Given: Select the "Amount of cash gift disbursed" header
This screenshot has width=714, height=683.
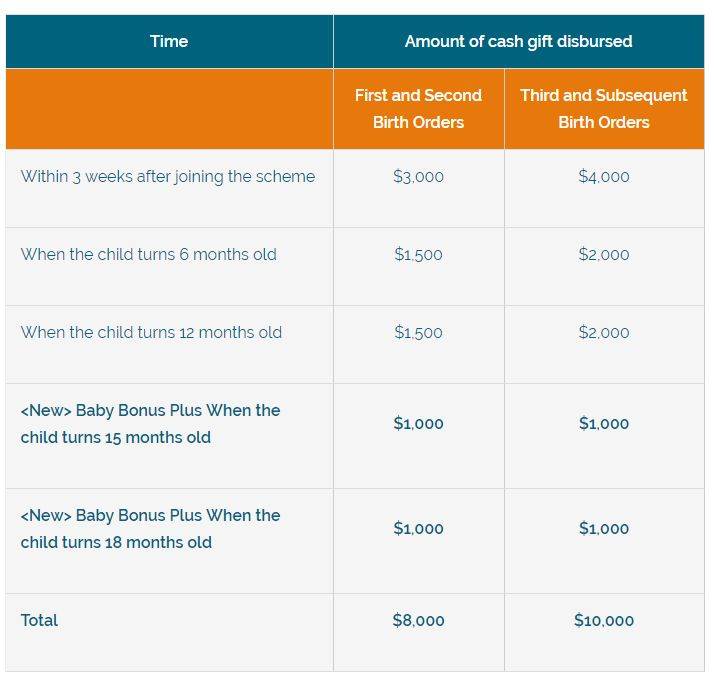Looking at the screenshot, I should 518,41.
